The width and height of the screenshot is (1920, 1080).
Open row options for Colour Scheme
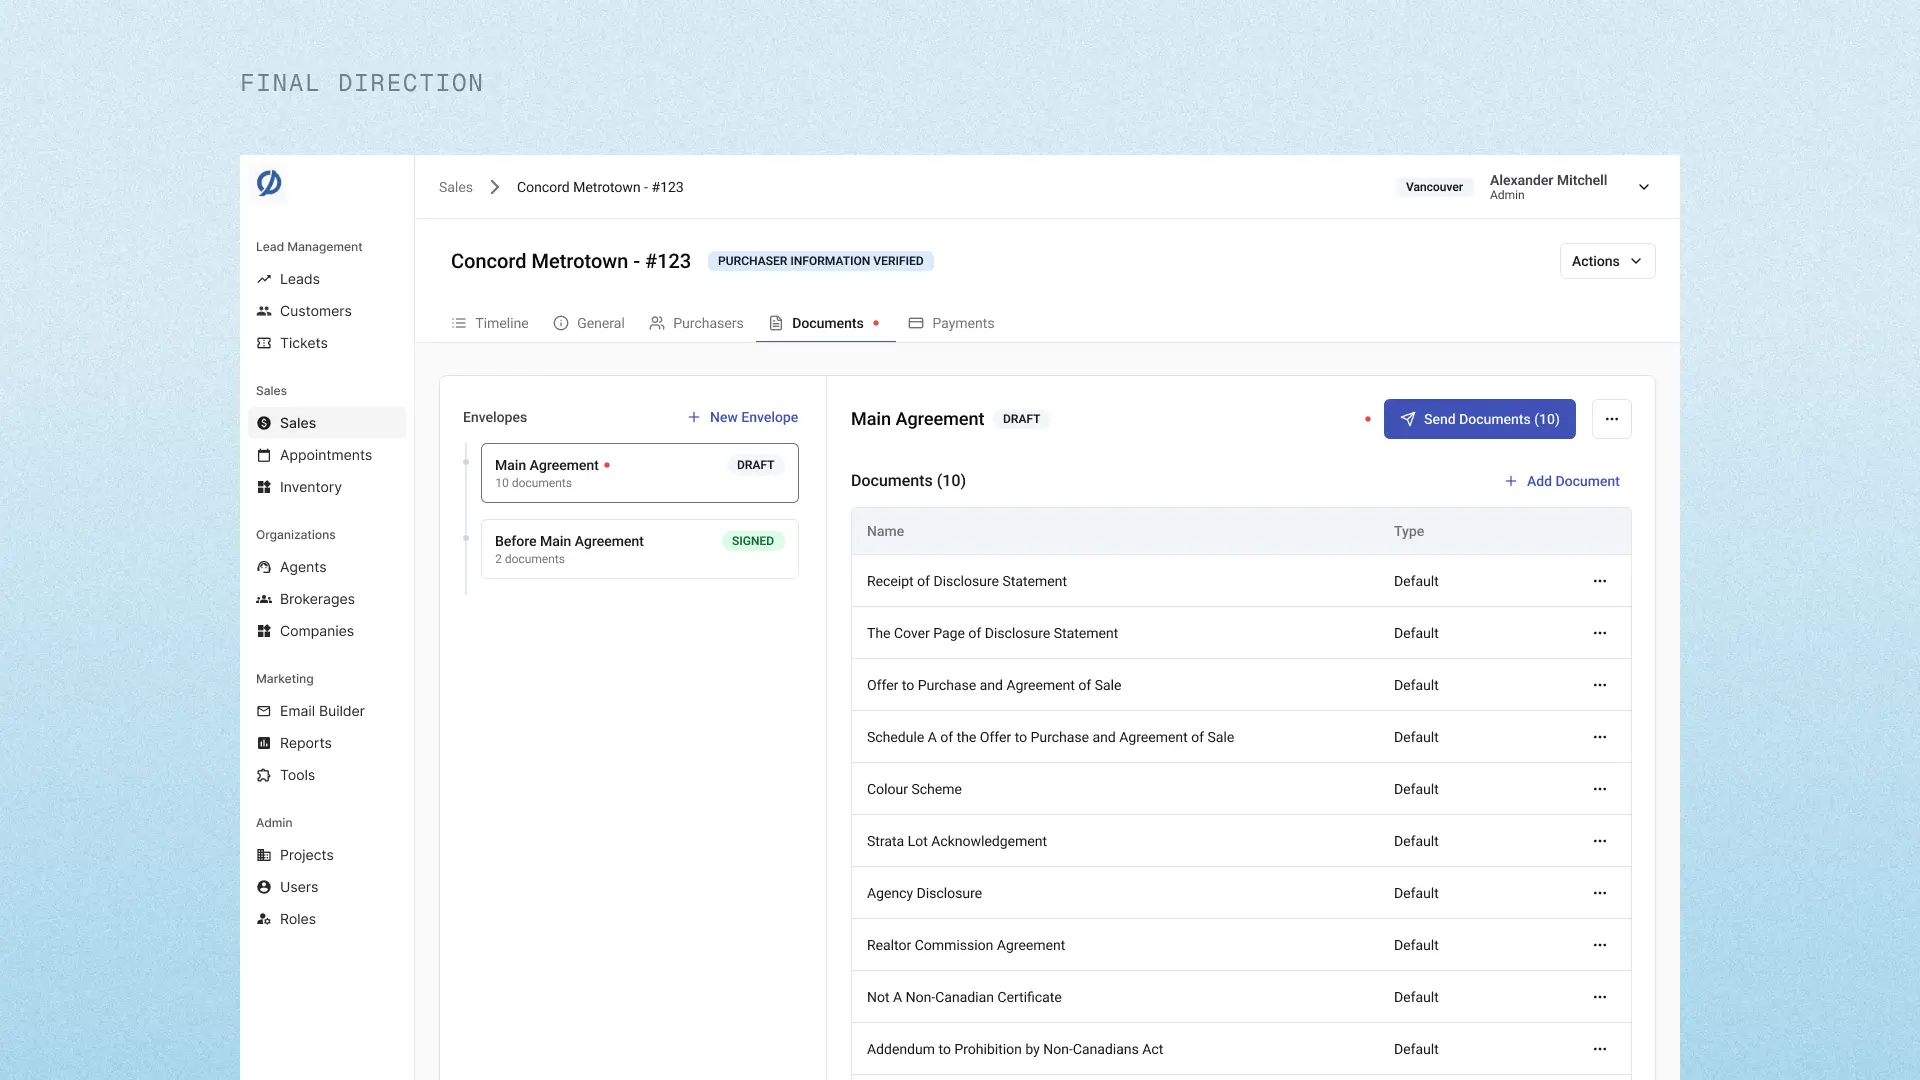pos(1599,789)
